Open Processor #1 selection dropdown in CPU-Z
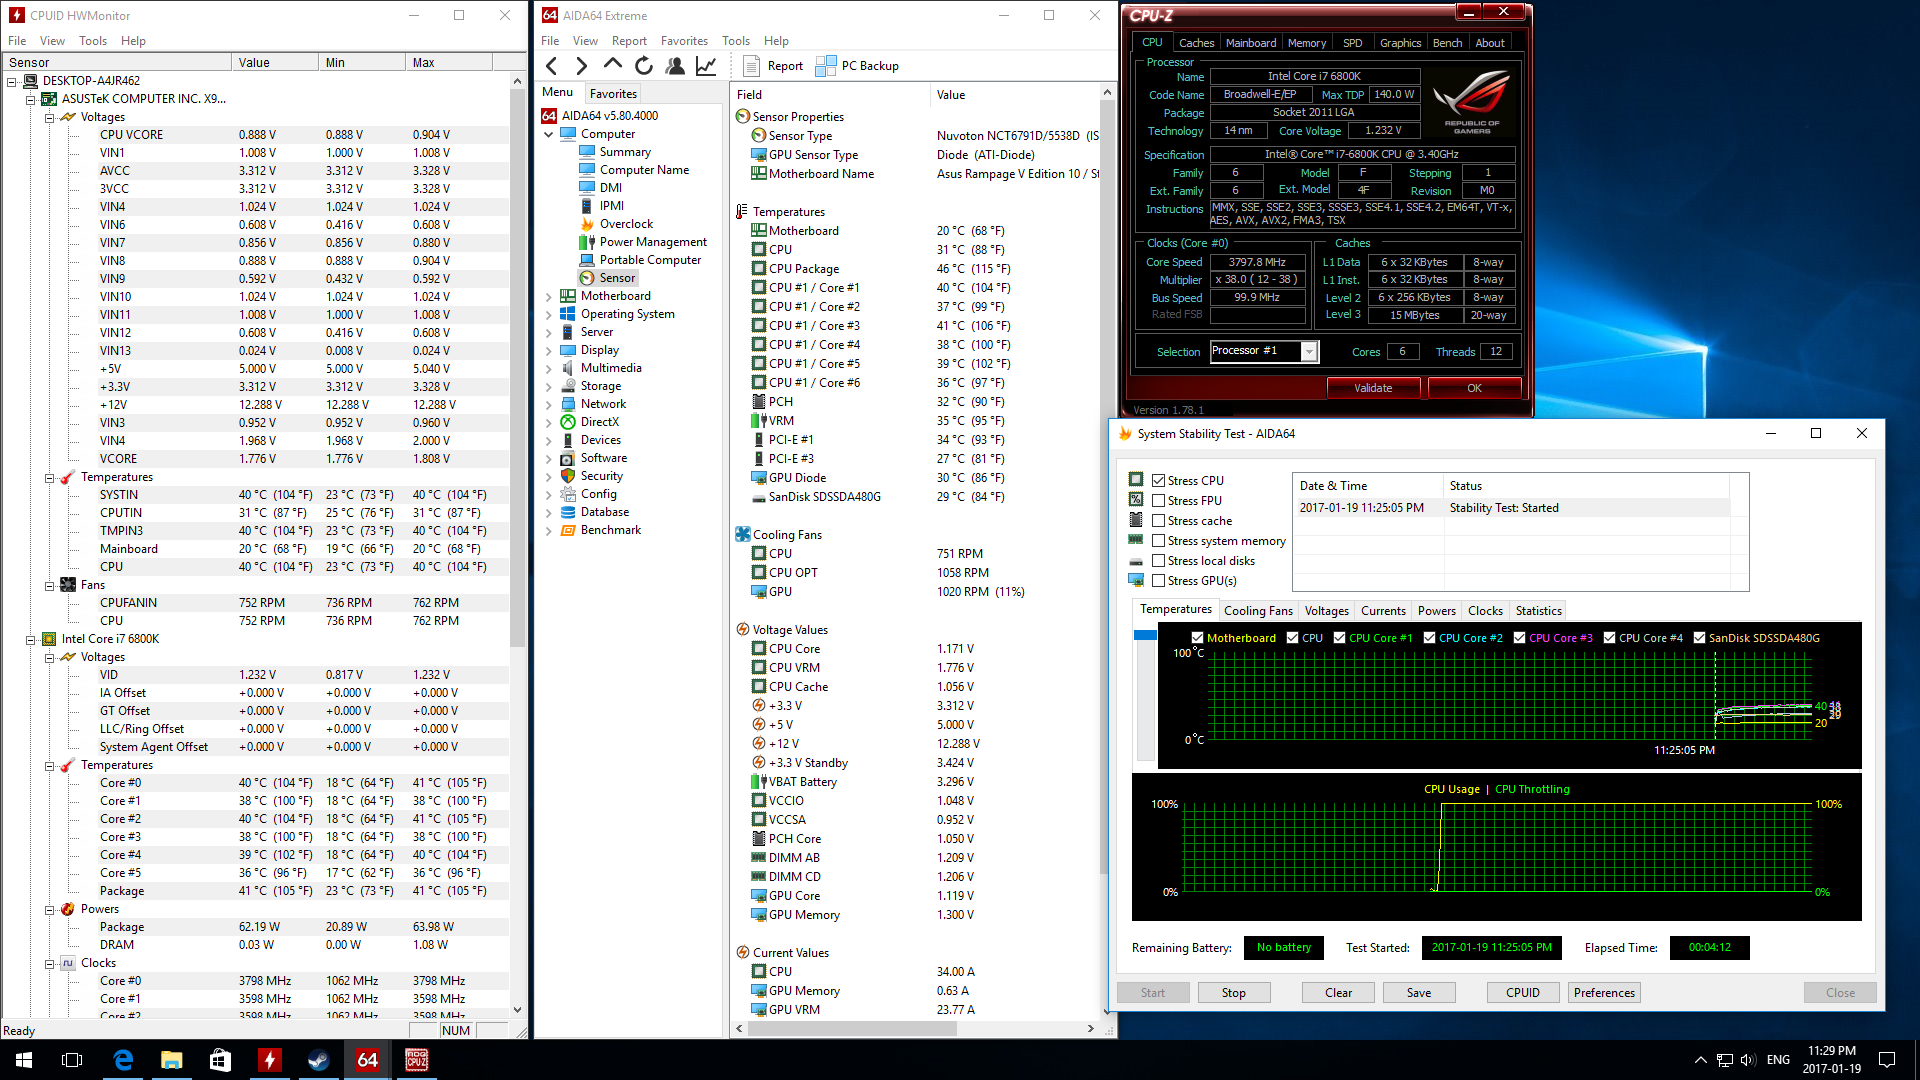 pos(1308,351)
